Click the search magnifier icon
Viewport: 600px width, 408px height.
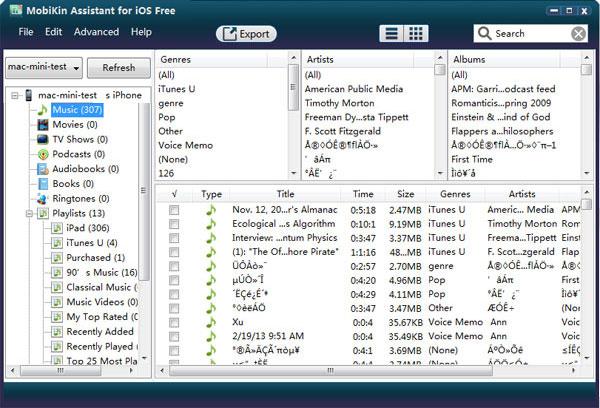click(x=484, y=33)
